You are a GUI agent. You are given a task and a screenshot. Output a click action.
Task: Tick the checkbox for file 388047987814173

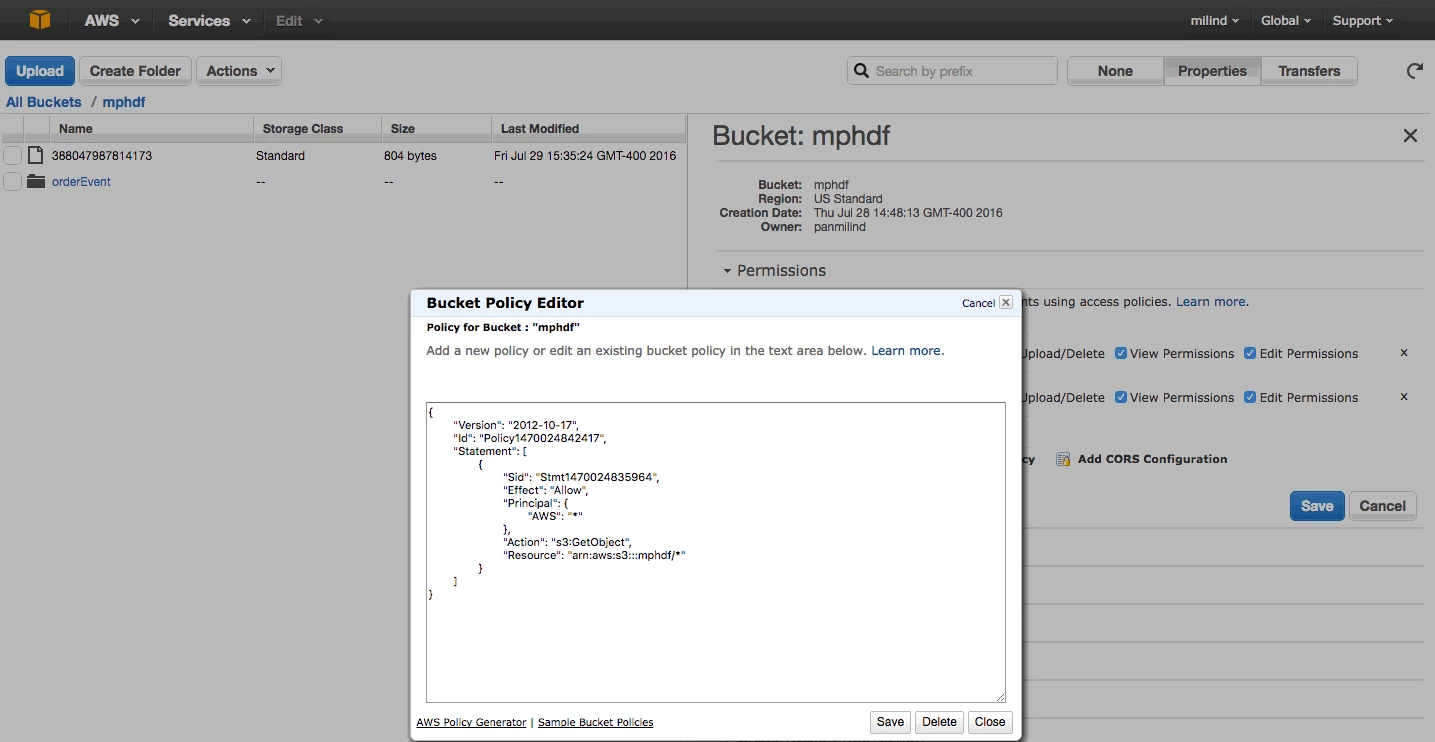tap(12, 155)
